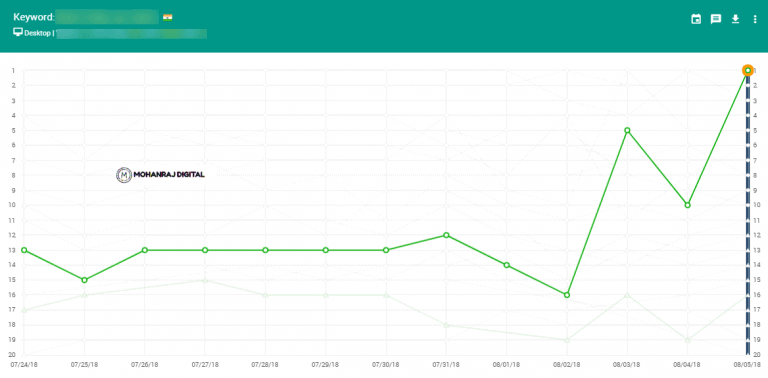Select the rank 13 data point on 07/26/18
Image resolution: width=768 pixels, height=378 pixels.
(x=144, y=250)
